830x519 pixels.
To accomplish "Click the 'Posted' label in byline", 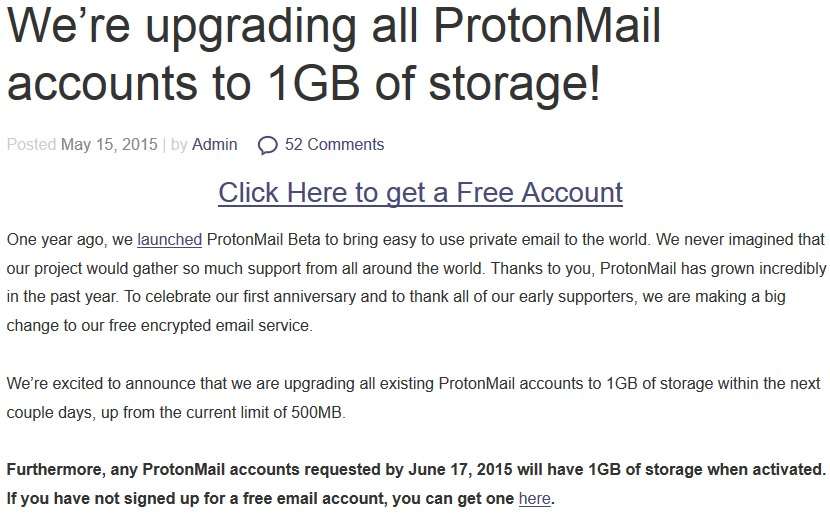I will (31, 145).
